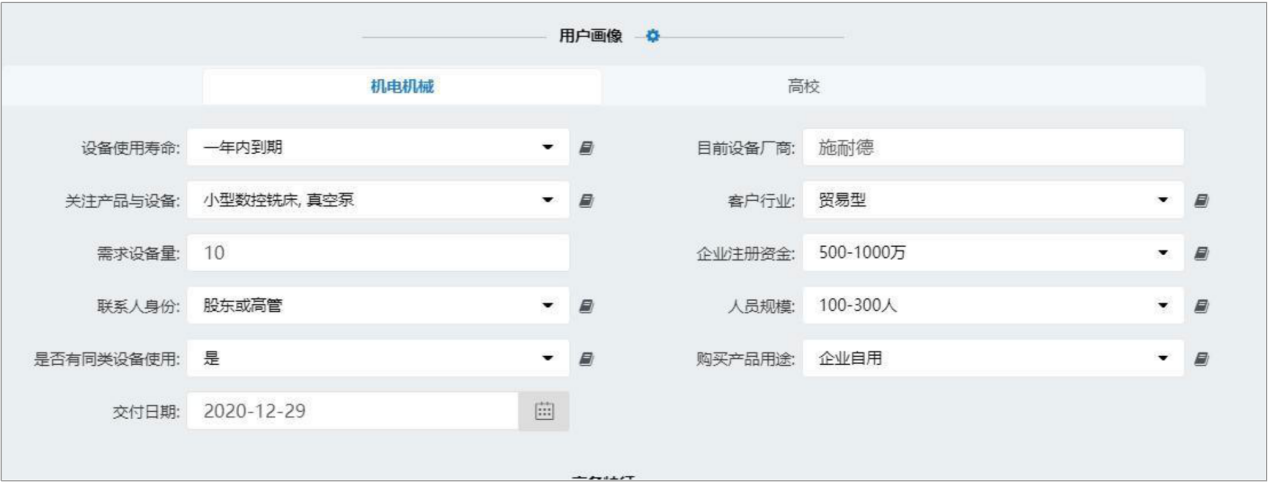
Task: Click the book icon beside 关注产品与设备
Action: tap(587, 201)
